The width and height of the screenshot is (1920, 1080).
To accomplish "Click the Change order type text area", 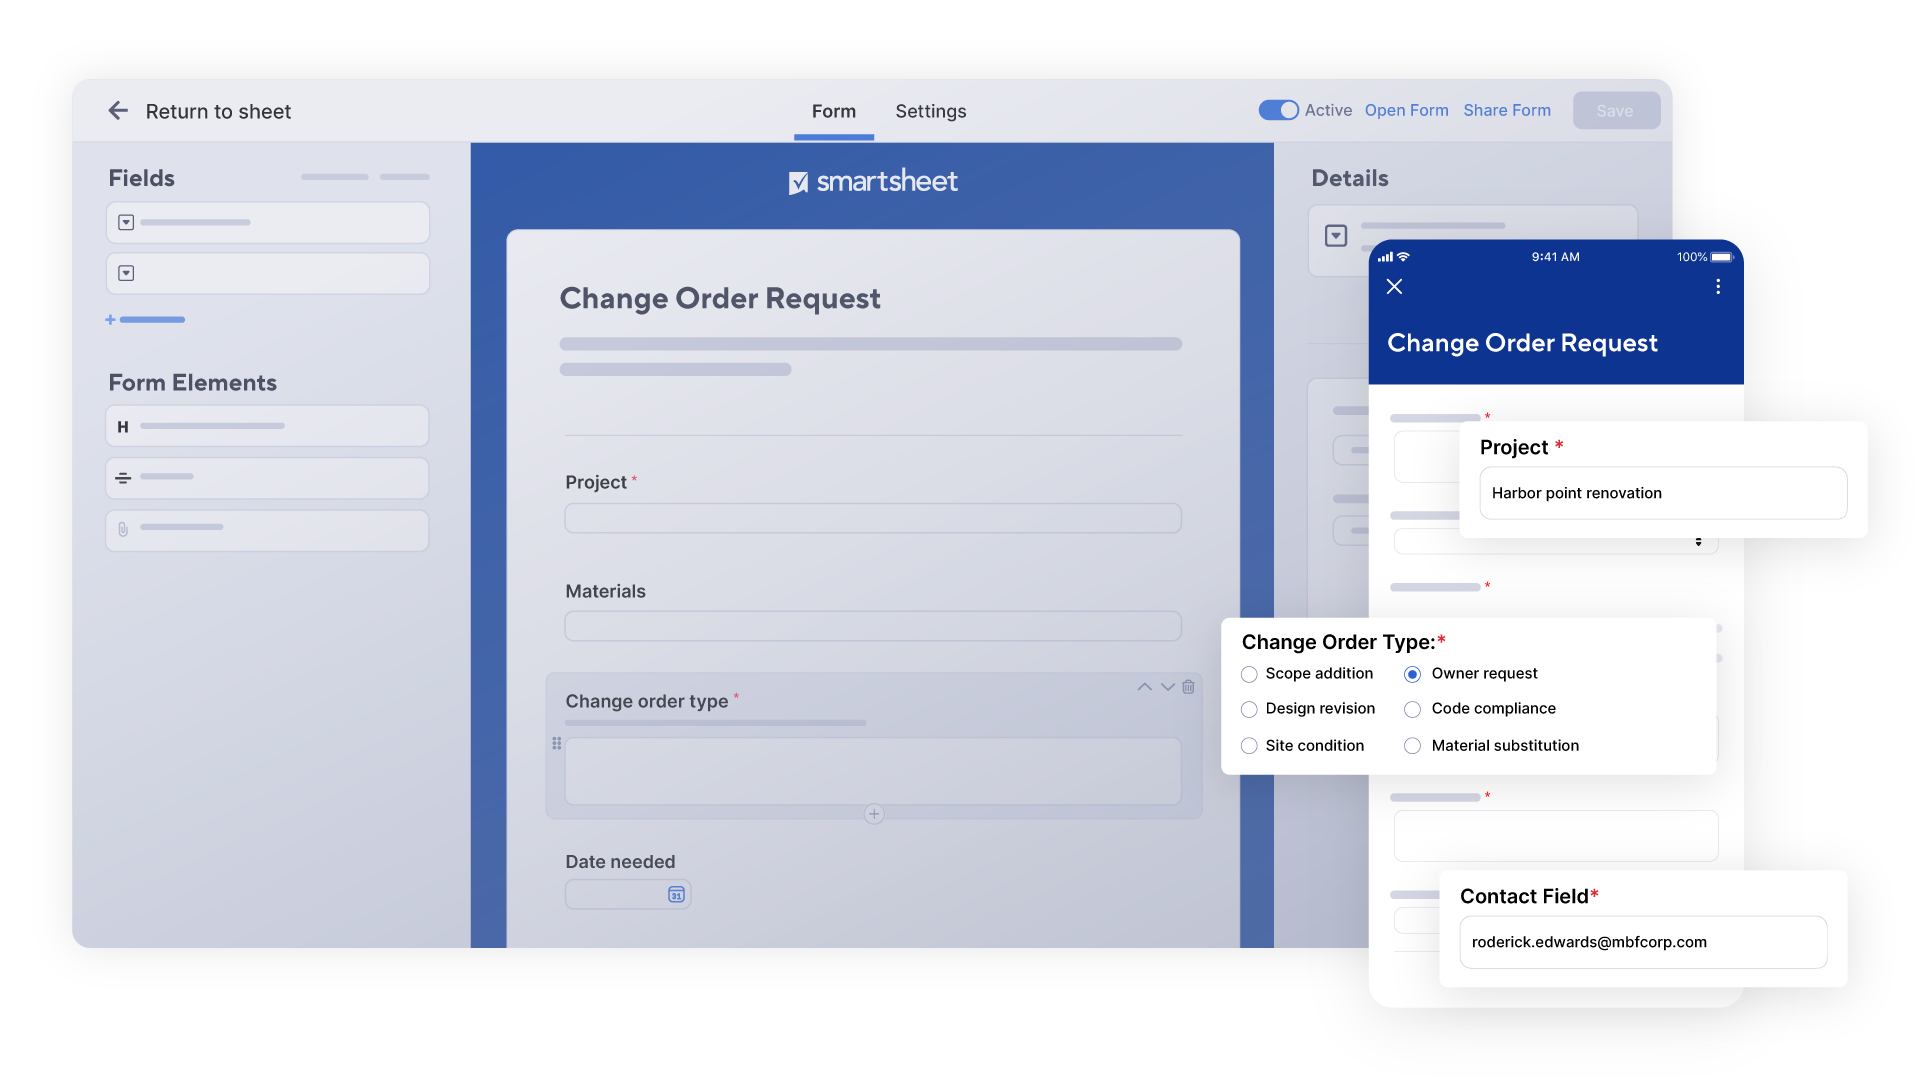I will (873, 771).
